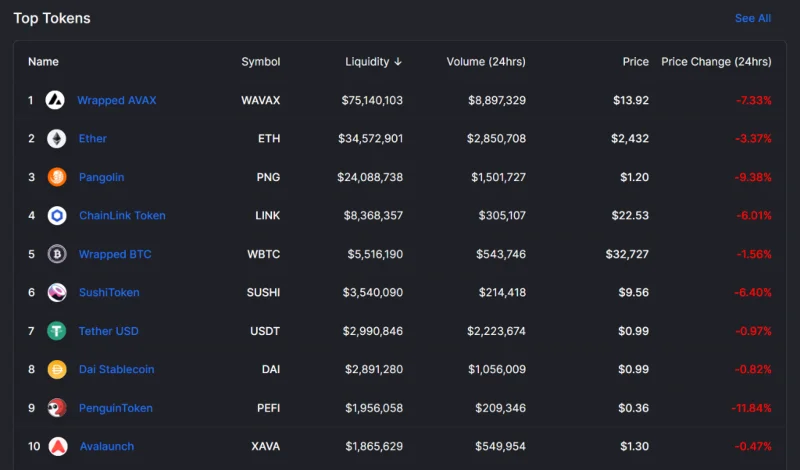This screenshot has height=470, width=800.
Task: Open the SushiToken link
Action: point(109,292)
